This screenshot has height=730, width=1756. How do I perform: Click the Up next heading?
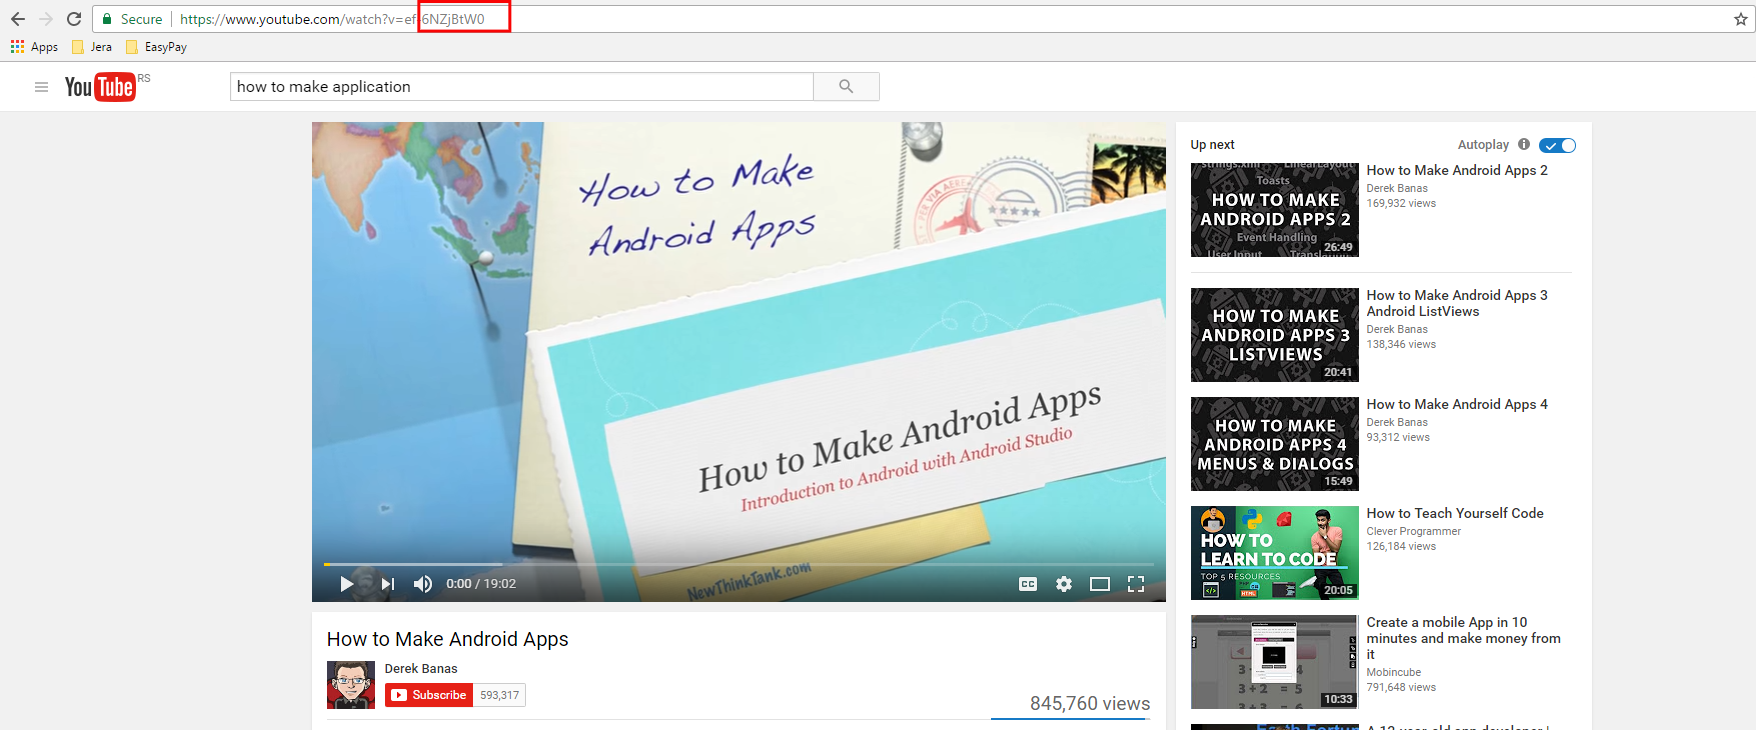coord(1212,145)
